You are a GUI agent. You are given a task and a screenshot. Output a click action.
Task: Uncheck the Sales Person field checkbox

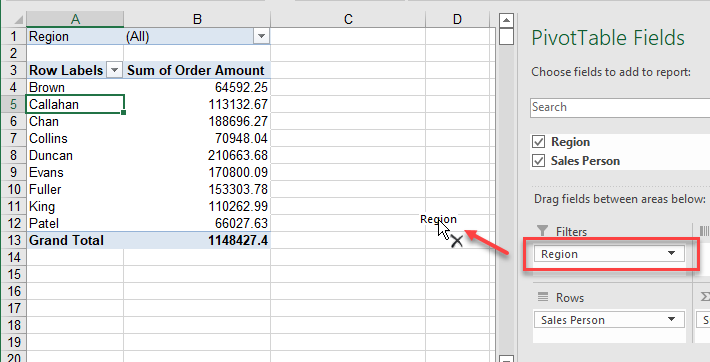(538, 161)
